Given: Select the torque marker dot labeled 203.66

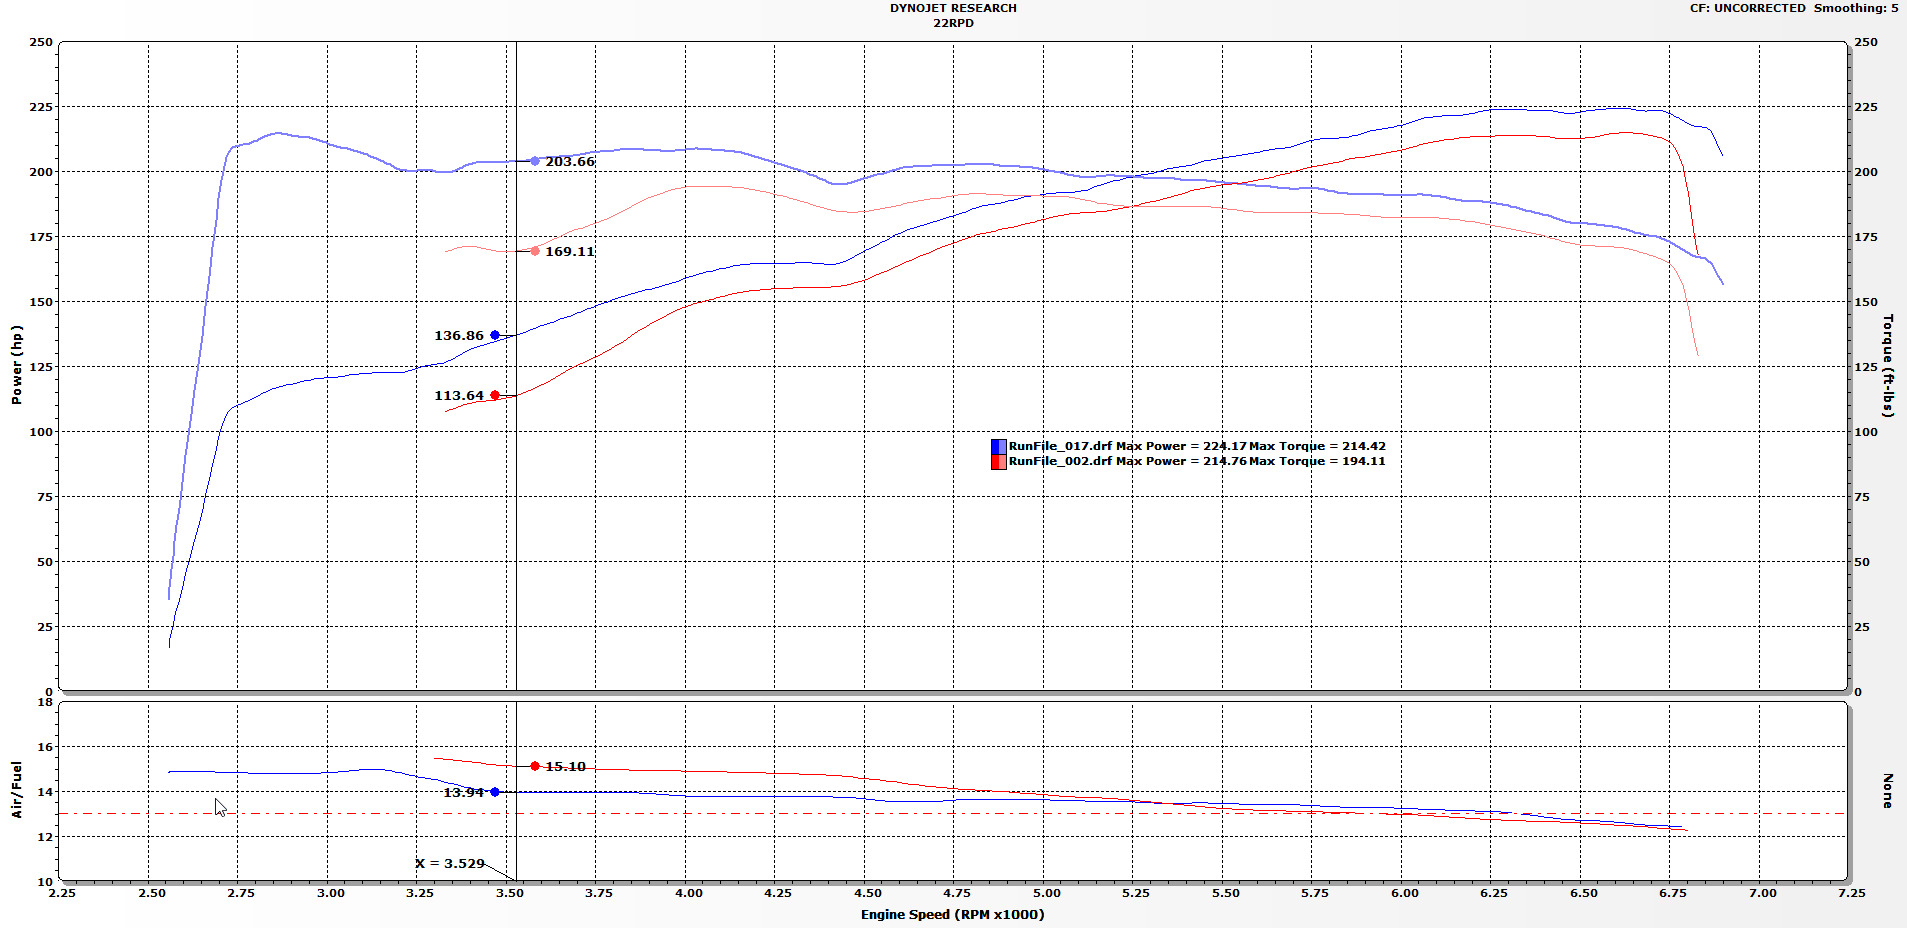Looking at the screenshot, I should [535, 161].
